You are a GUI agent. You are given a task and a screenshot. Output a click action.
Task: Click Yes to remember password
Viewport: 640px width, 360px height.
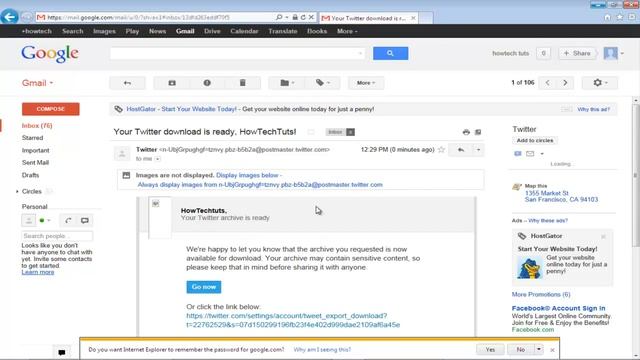tap(490, 350)
